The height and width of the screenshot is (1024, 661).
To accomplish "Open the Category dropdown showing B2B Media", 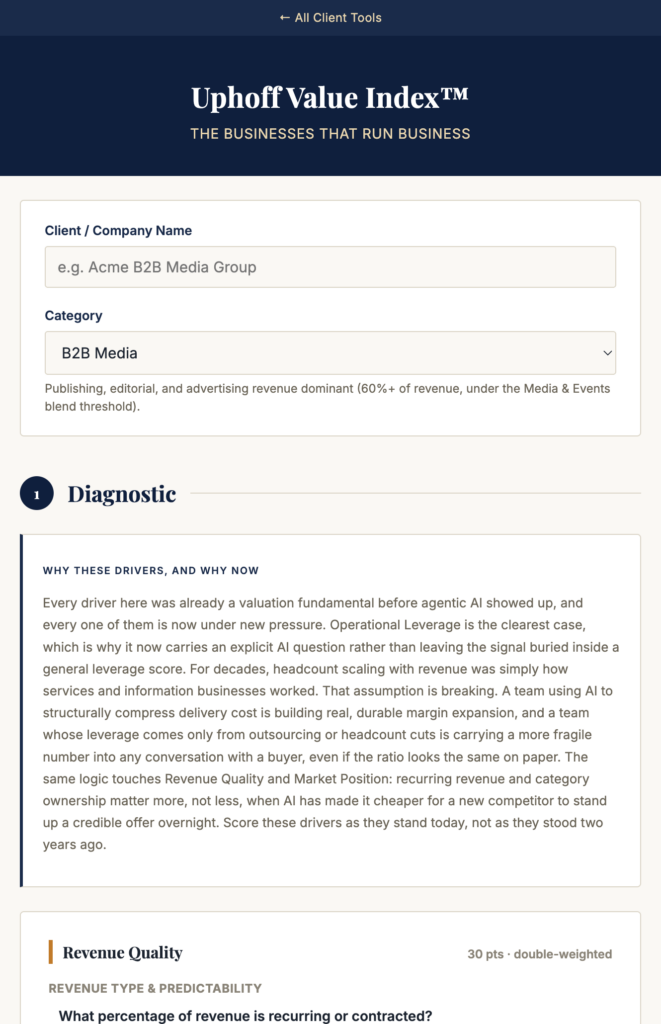I will [x=330, y=353].
